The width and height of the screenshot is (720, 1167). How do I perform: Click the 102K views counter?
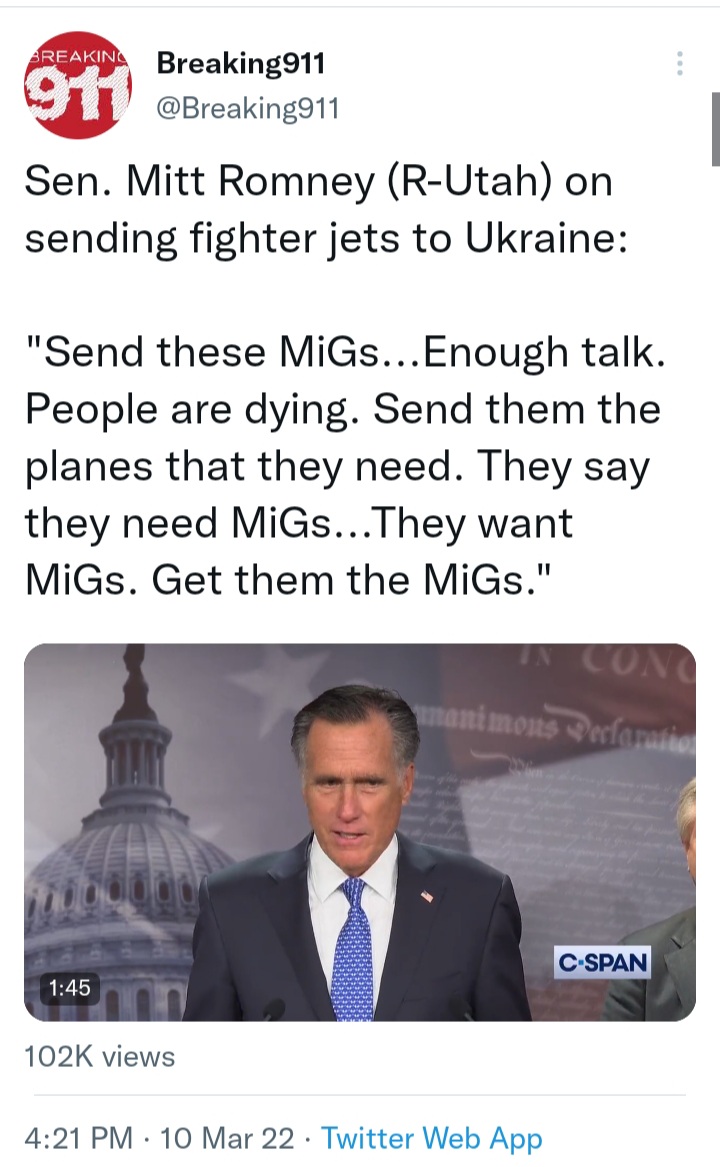click(x=100, y=1056)
